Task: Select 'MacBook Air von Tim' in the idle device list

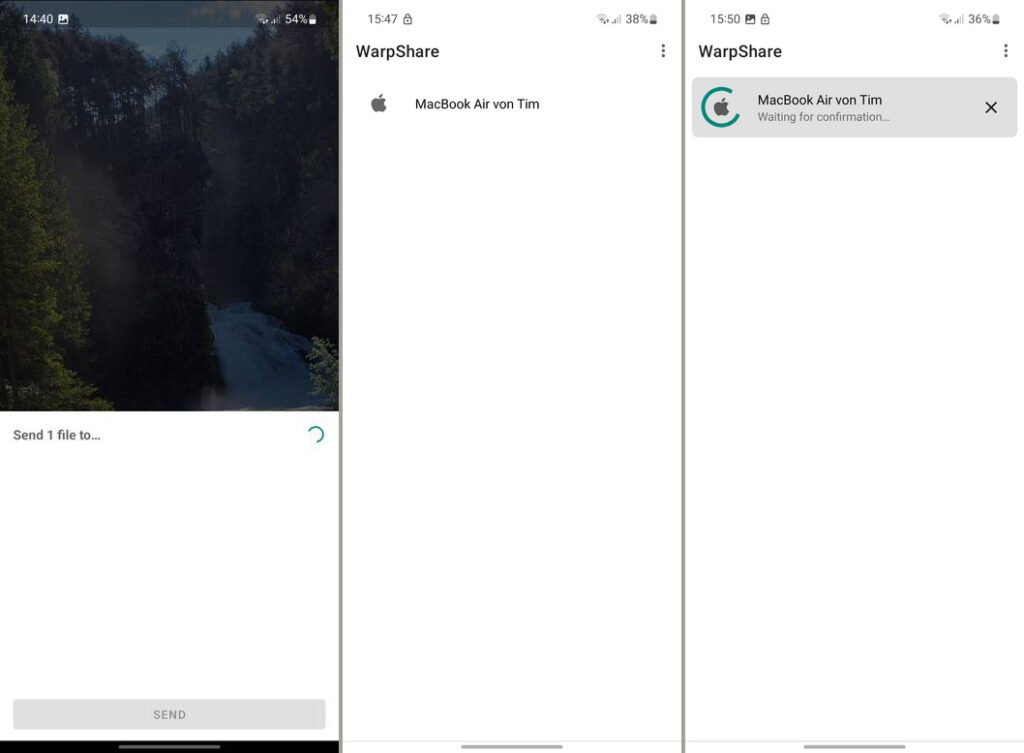Action: (x=477, y=104)
